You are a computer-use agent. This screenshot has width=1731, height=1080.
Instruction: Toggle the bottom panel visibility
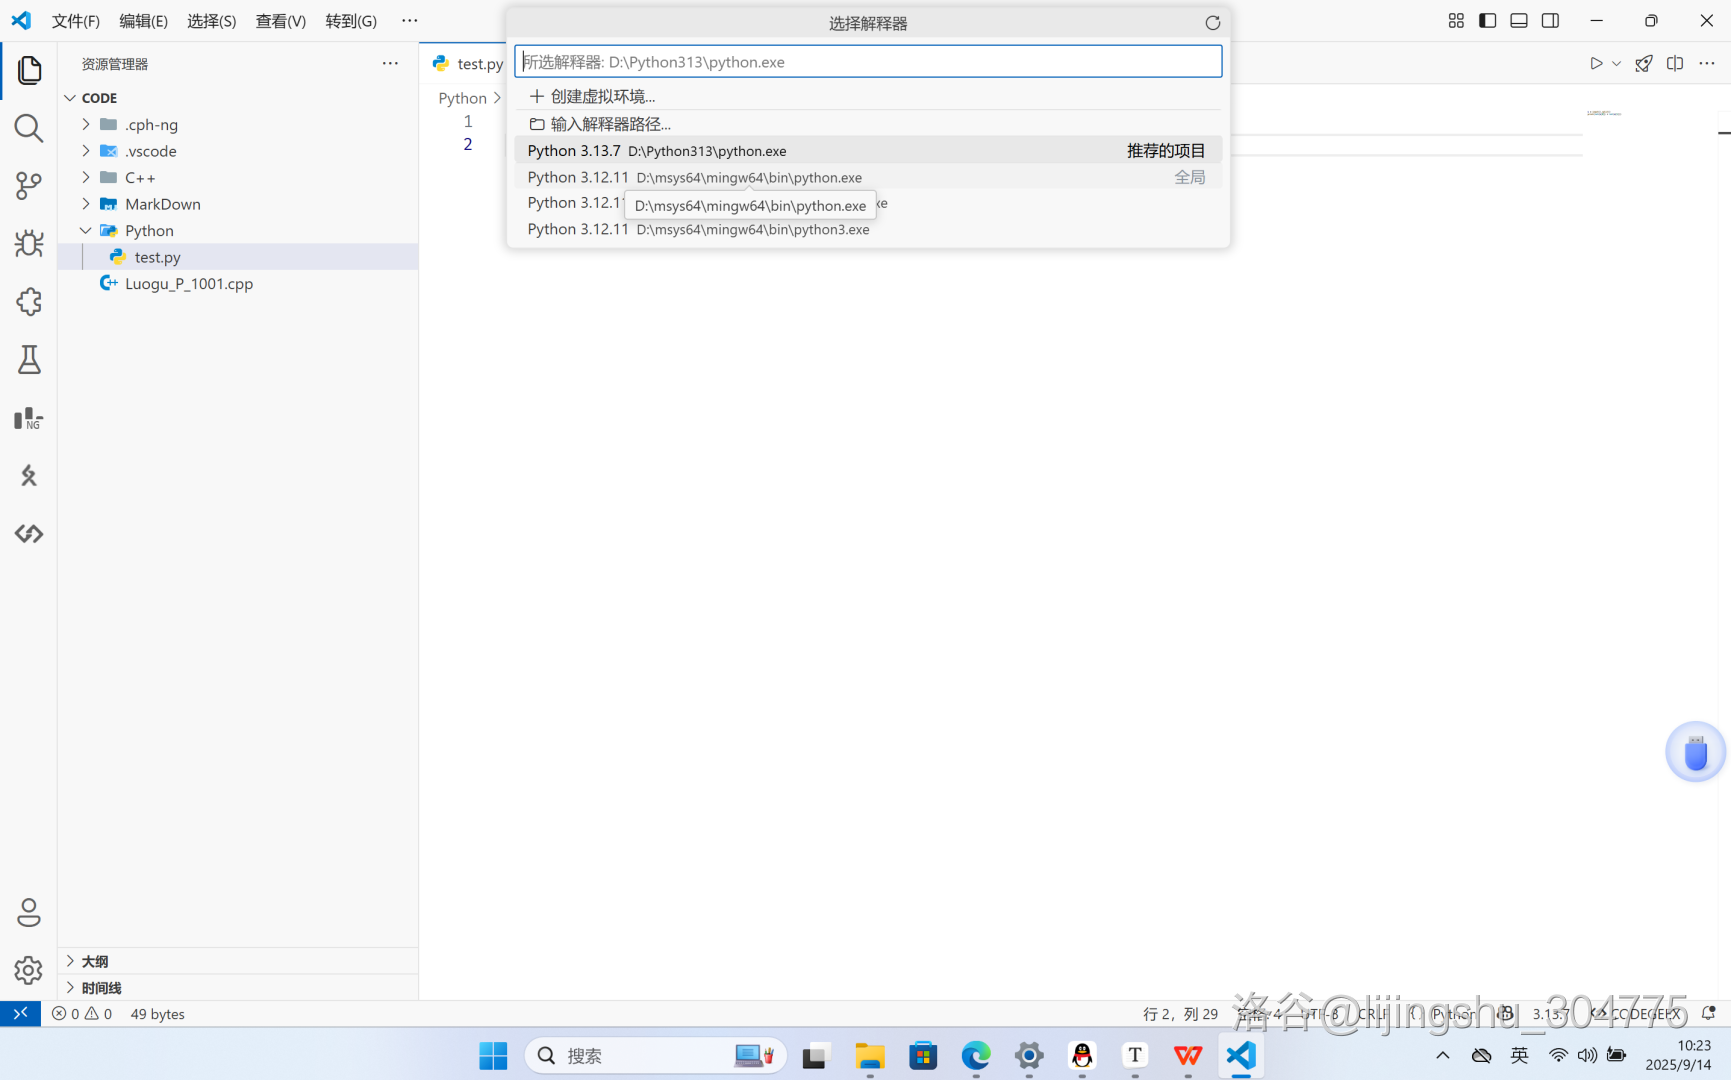(x=1518, y=21)
